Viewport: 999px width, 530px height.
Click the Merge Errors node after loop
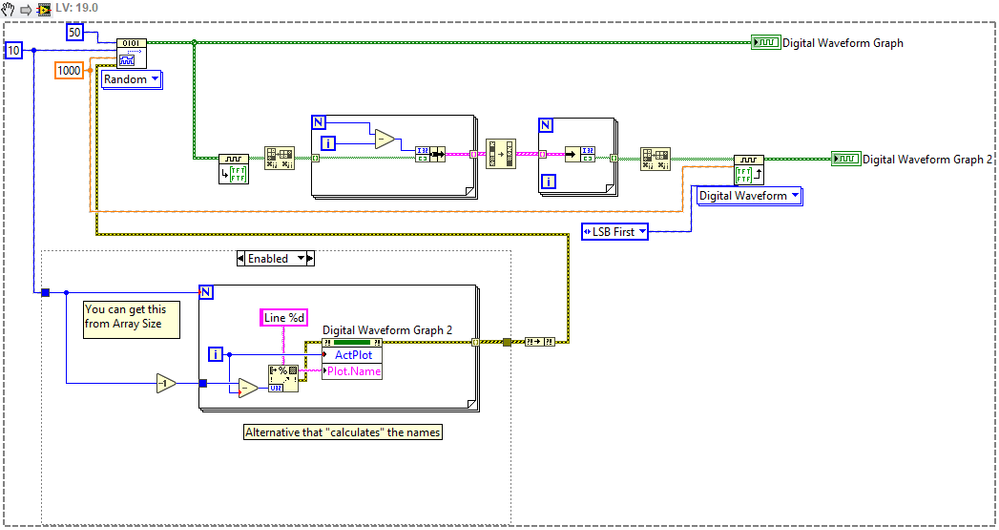pyautogui.click(x=540, y=342)
